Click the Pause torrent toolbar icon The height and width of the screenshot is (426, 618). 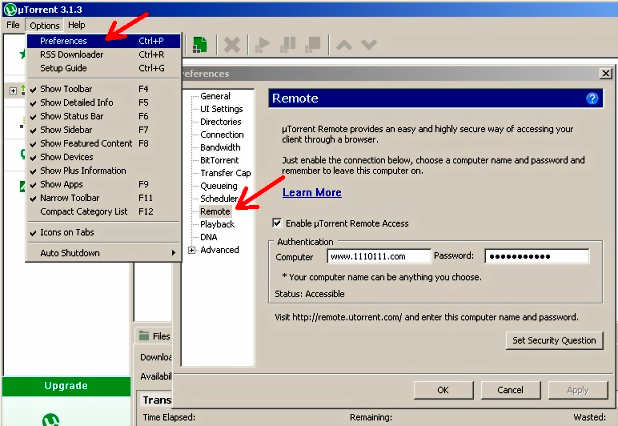[288, 45]
